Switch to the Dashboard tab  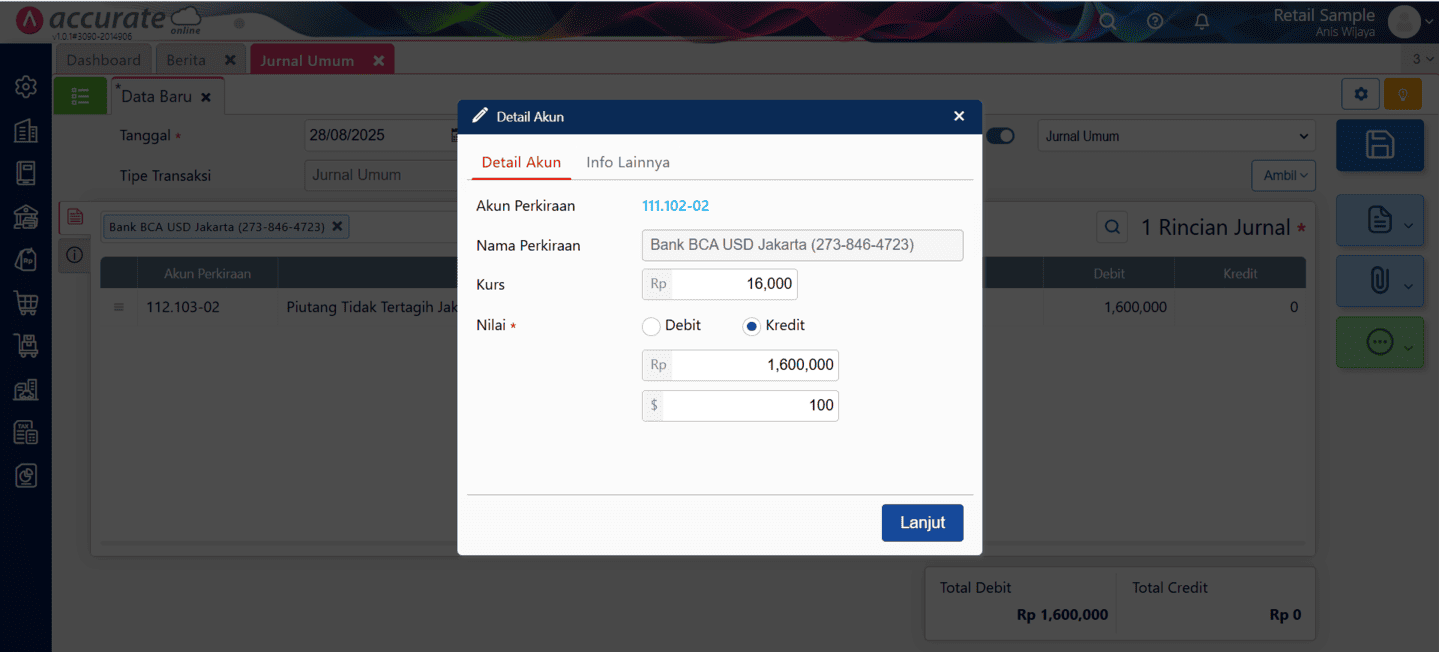tap(103, 60)
